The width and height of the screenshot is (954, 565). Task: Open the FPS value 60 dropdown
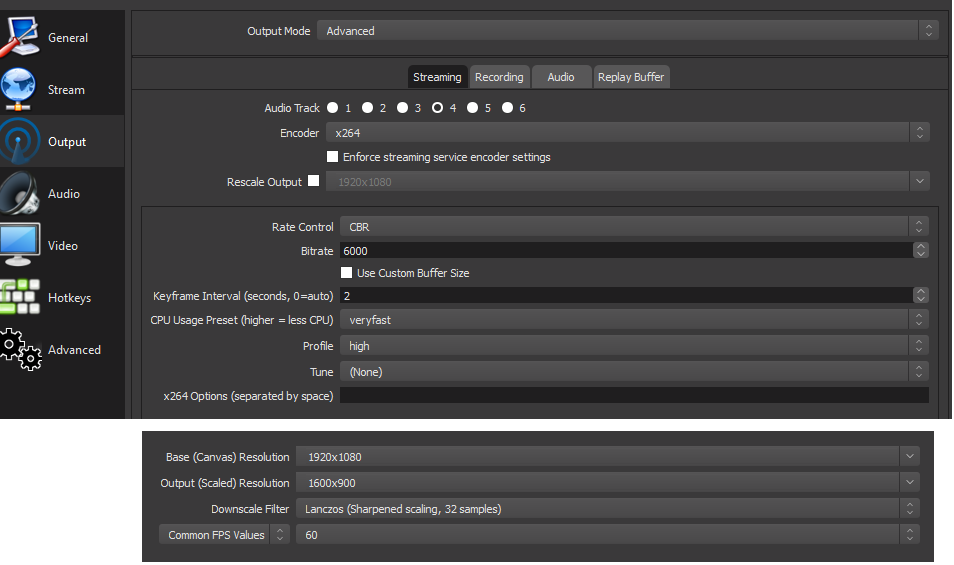click(x=607, y=535)
